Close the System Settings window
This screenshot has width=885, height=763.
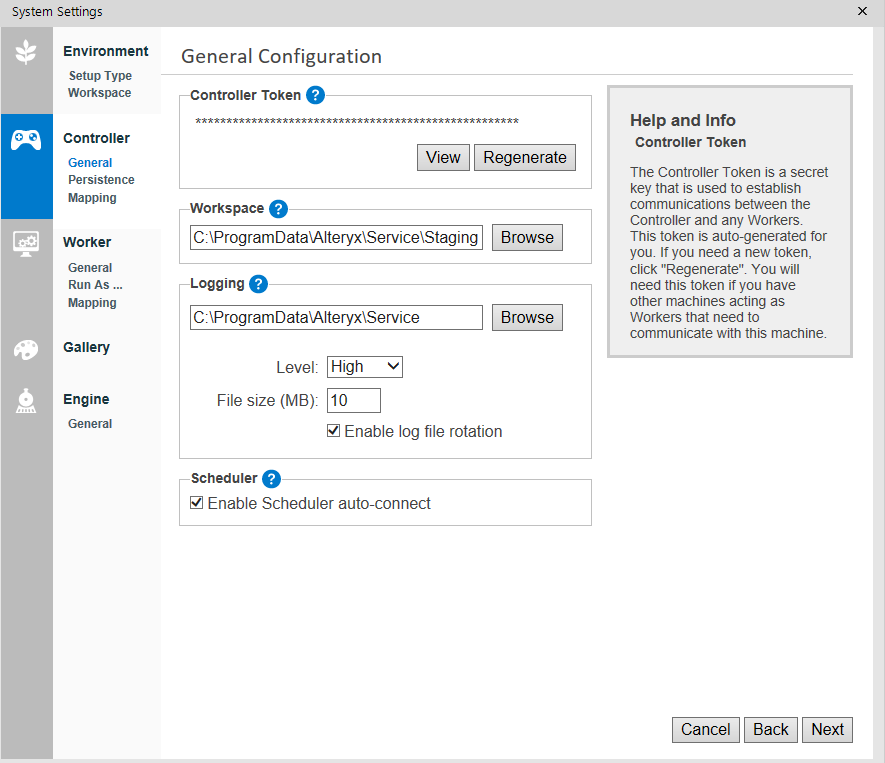click(x=862, y=11)
